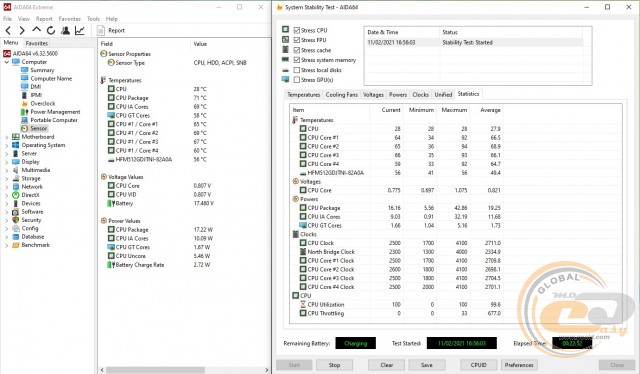Open the File menu
640x374 pixels.
[7, 19]
